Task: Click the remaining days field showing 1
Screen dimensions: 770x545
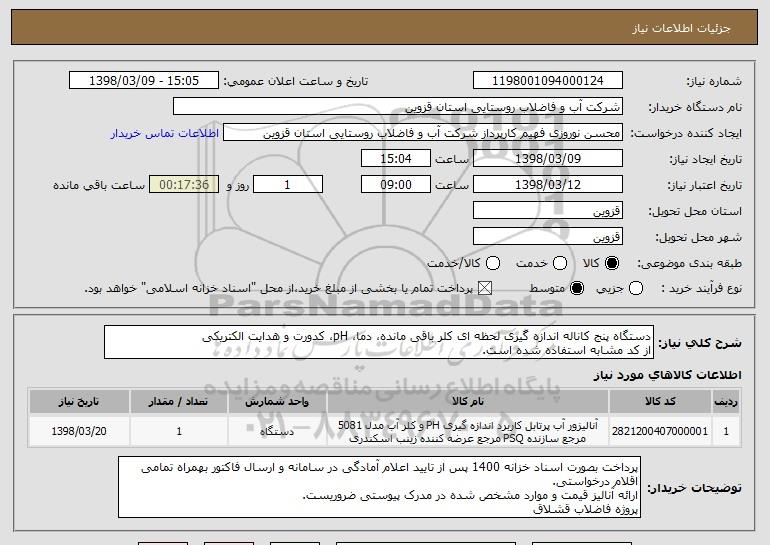Action: pos(288,185)
